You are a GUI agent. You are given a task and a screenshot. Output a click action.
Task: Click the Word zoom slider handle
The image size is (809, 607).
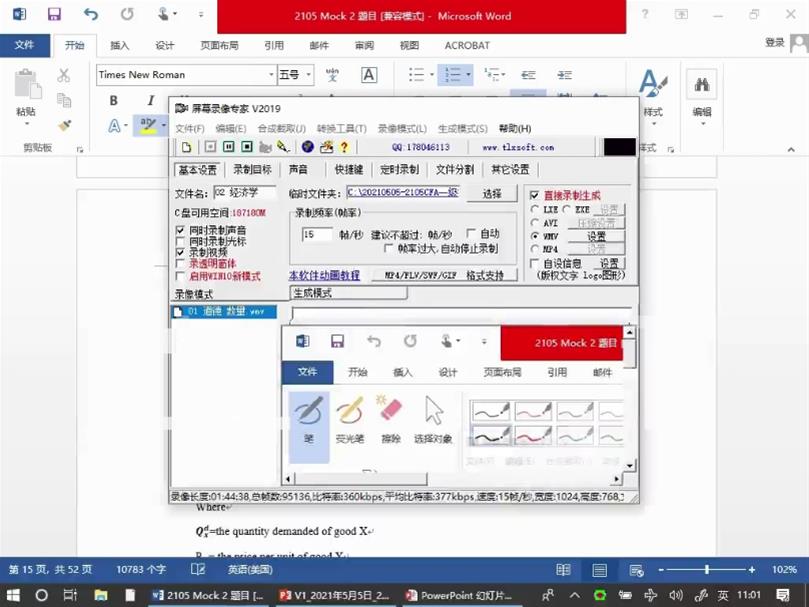tap(707, 570)
